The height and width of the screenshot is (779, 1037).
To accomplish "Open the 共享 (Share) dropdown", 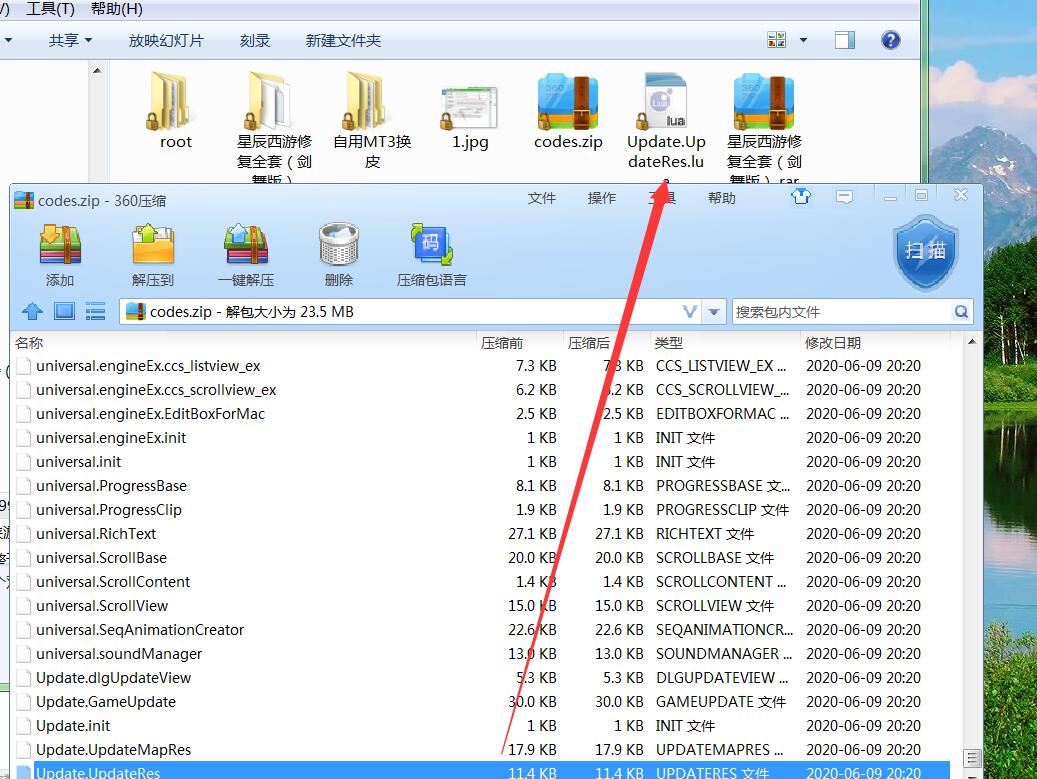I will [x=70, y=40].
